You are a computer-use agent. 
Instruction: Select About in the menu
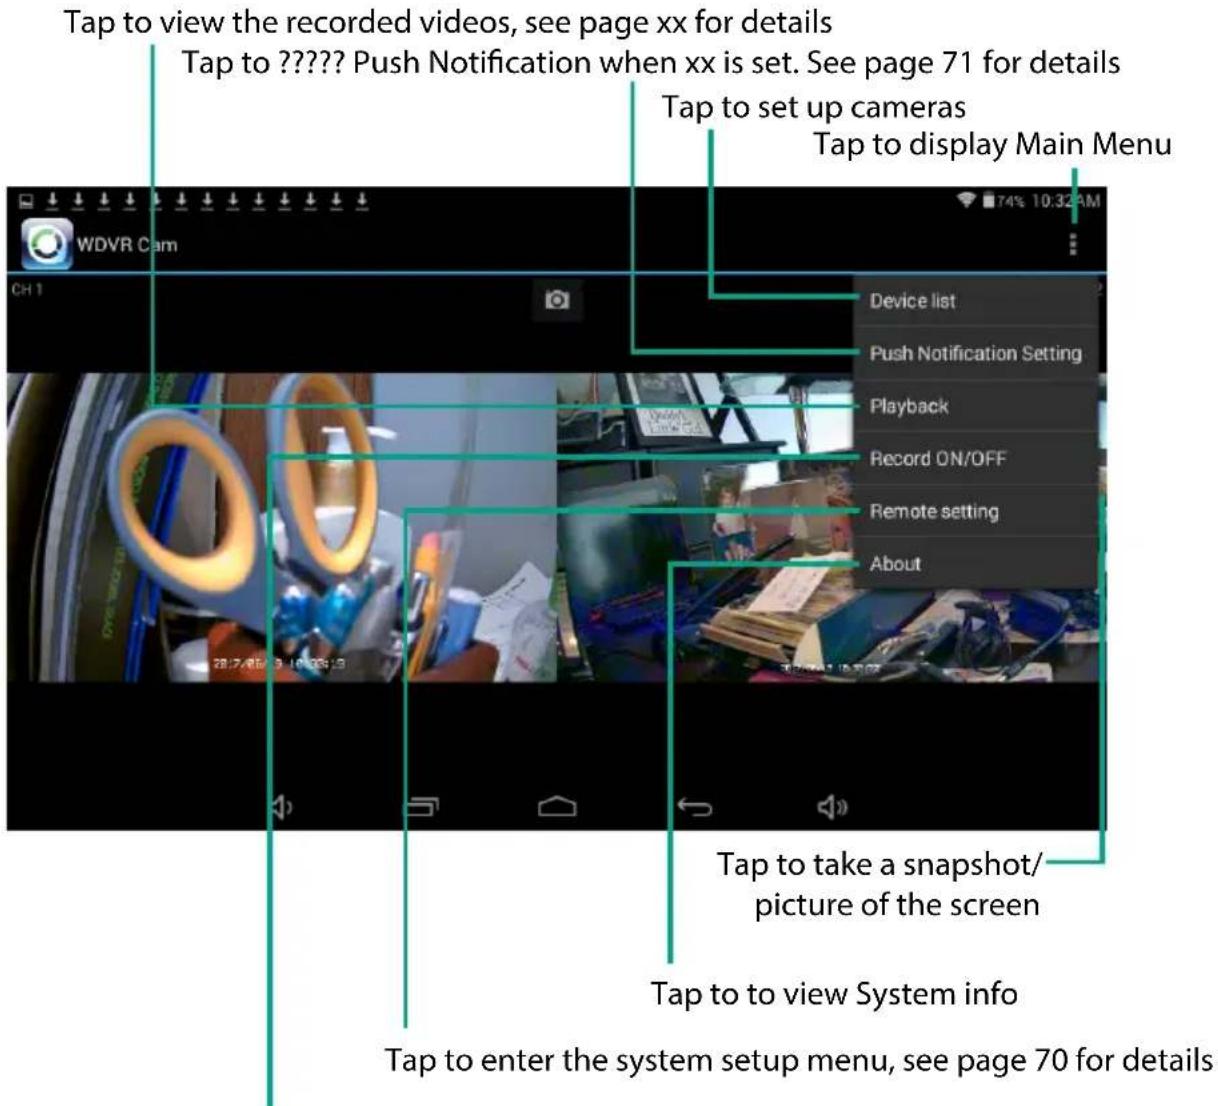pos(975,563)
